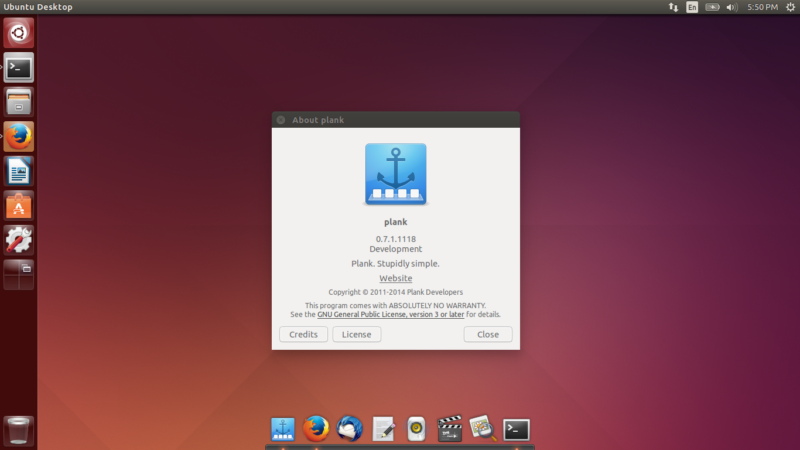Click the 'Development' label in dialog
Screen dimensions: 800x450
pyautogui.click(x=396, y=249)
